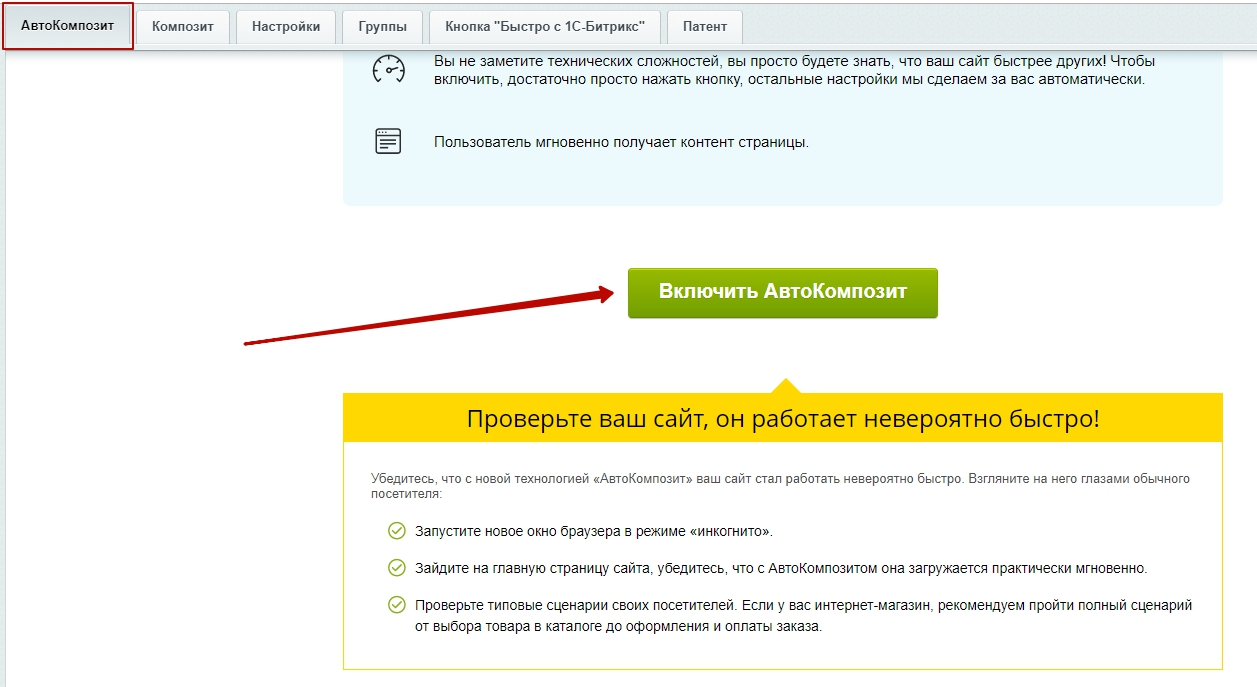Screen dimensions: 1257x687
Task: Click the text Пользователь мгновенно получает контент страницы
Action: [x=621, y=142]
